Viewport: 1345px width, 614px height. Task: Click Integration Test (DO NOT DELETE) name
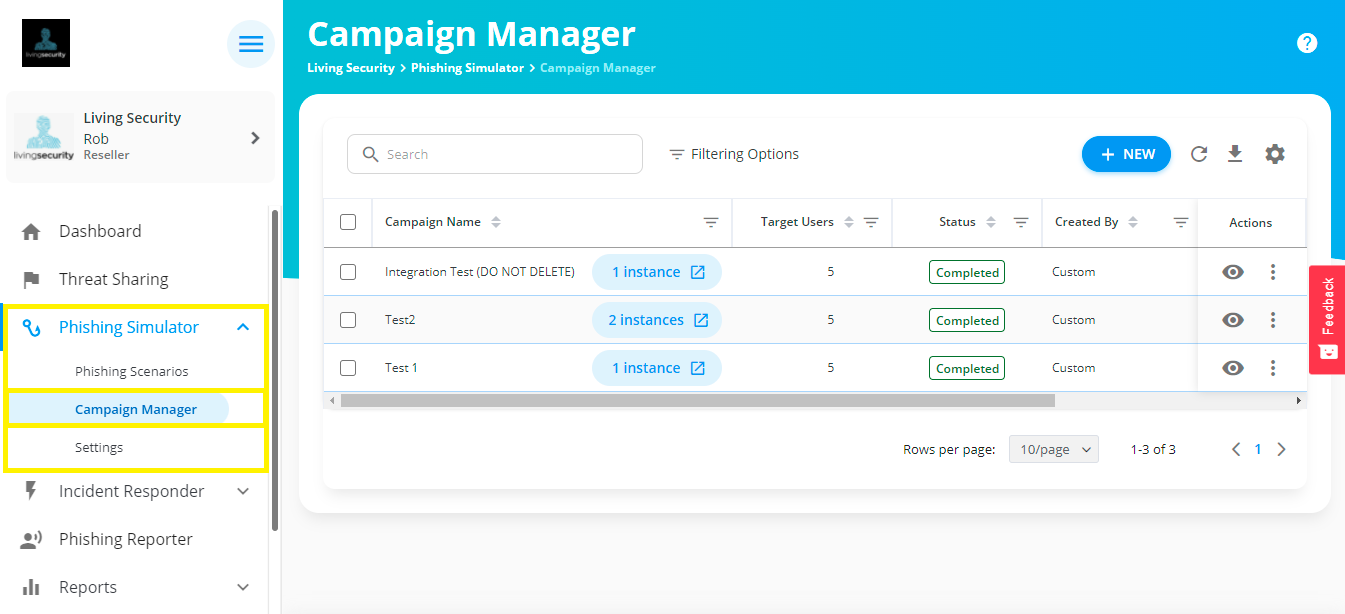[x=480, y=272]
